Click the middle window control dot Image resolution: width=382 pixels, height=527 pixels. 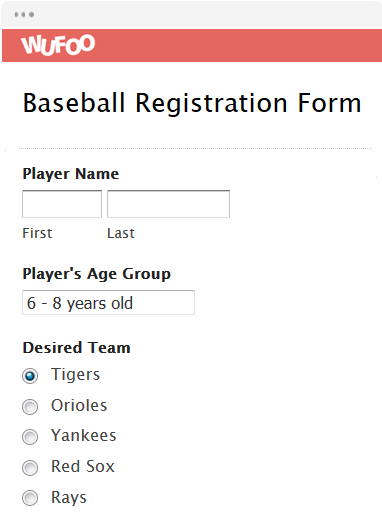[24, 14]
